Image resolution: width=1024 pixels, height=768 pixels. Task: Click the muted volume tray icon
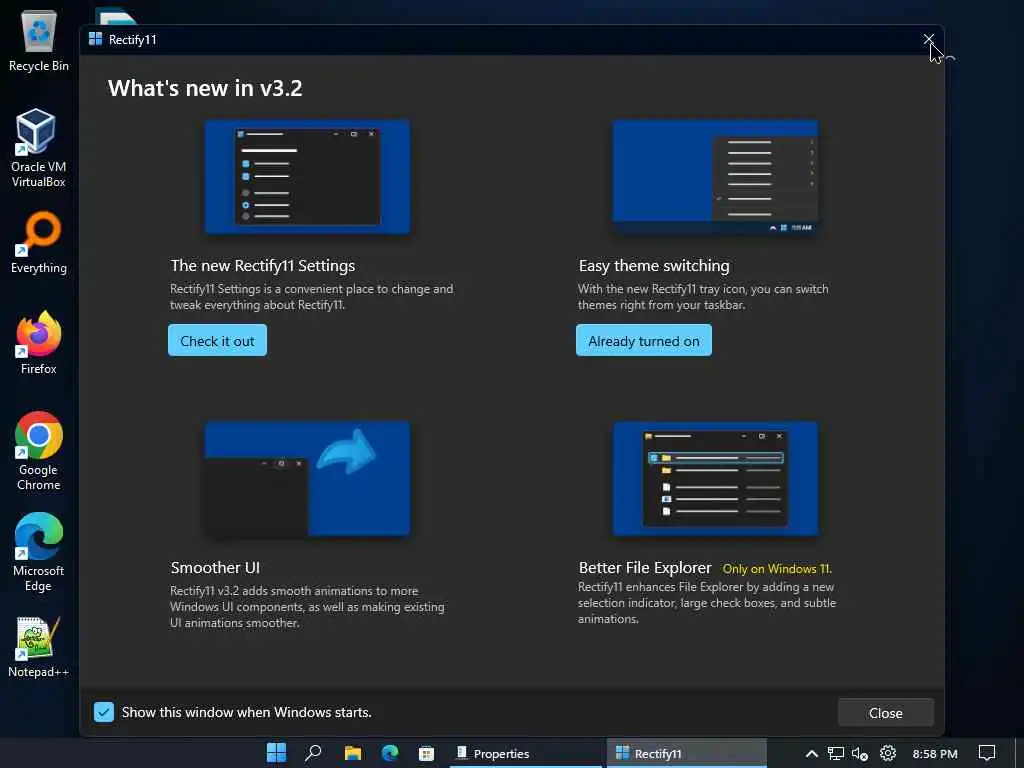point(860,754)
